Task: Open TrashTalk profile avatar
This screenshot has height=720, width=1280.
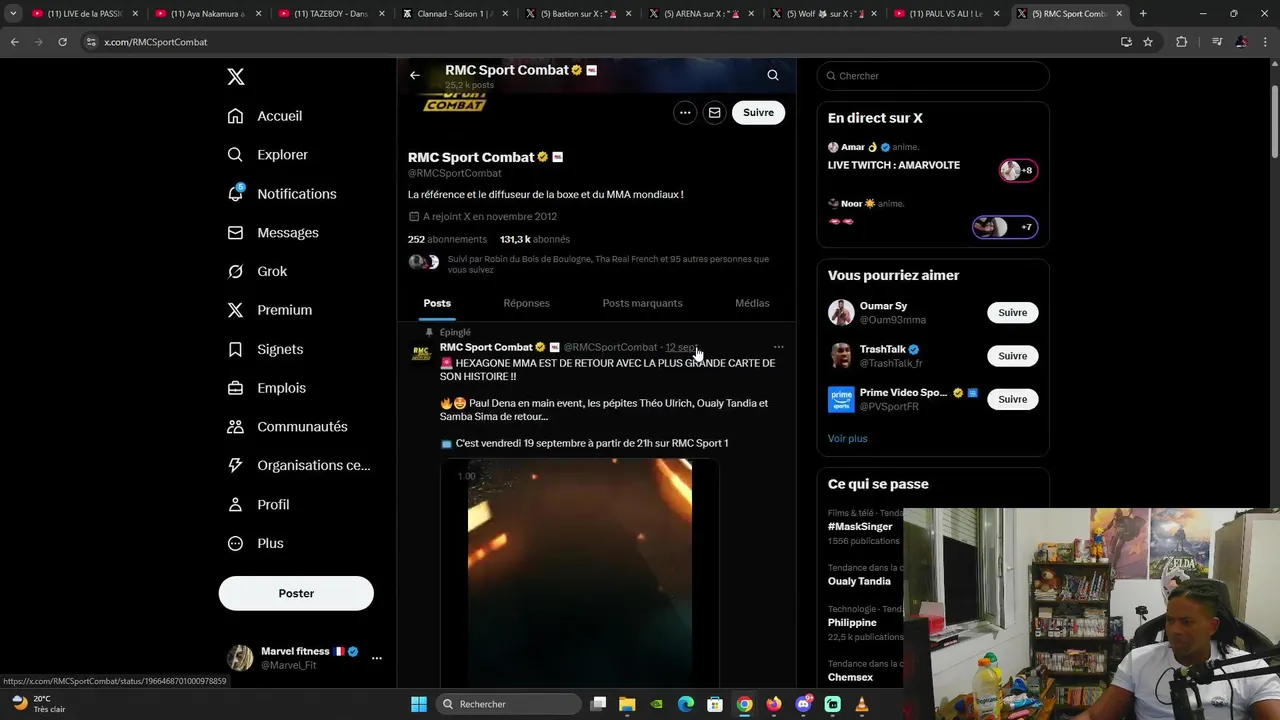Action: click(x=841, y=356)
